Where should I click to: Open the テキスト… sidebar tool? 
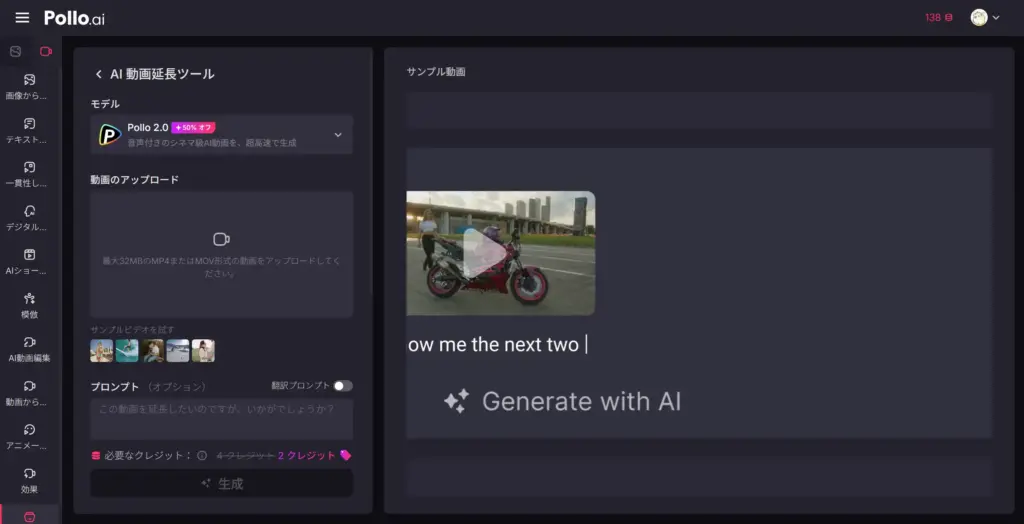tap(29, 131)
